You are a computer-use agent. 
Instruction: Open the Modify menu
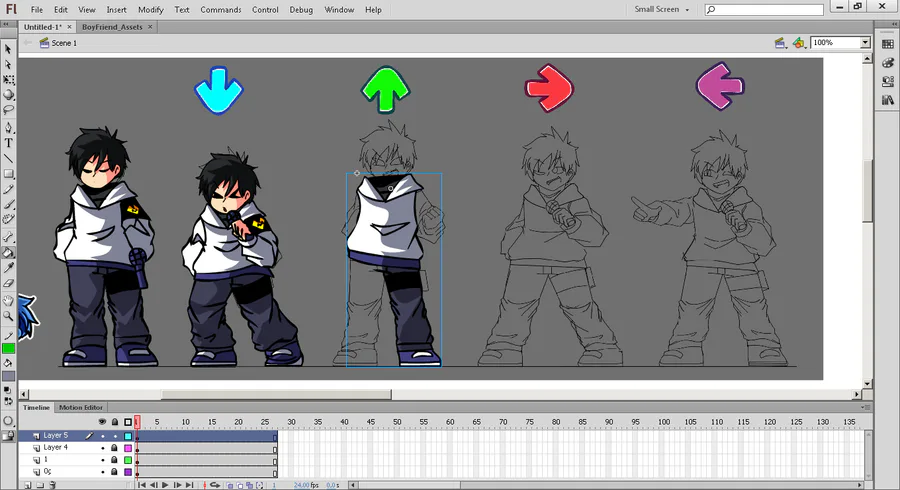click(150, 10)
